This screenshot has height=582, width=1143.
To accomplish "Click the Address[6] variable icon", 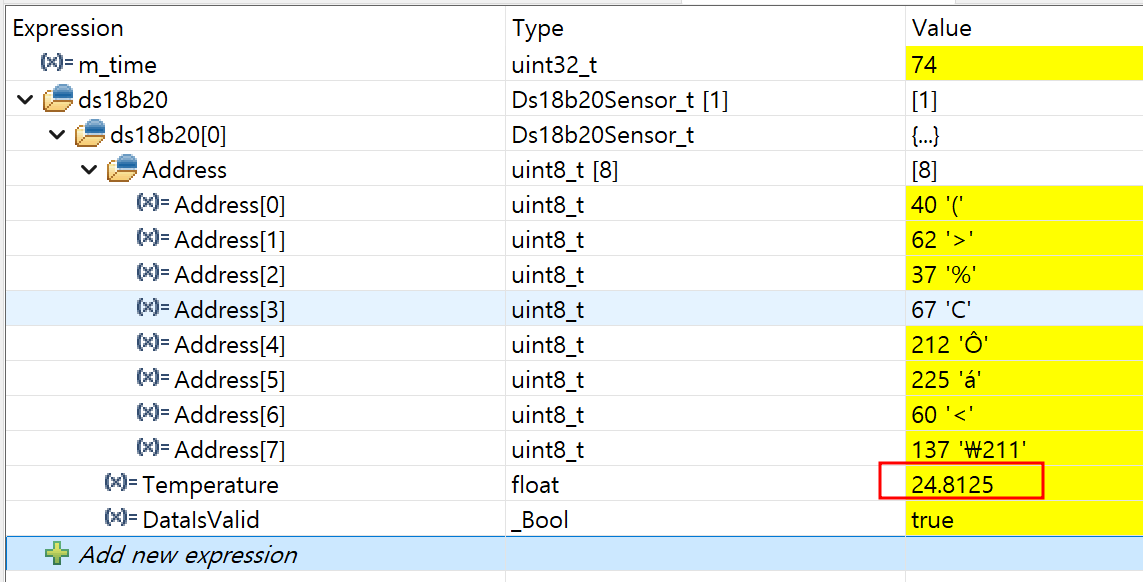I will pos(153,413).
